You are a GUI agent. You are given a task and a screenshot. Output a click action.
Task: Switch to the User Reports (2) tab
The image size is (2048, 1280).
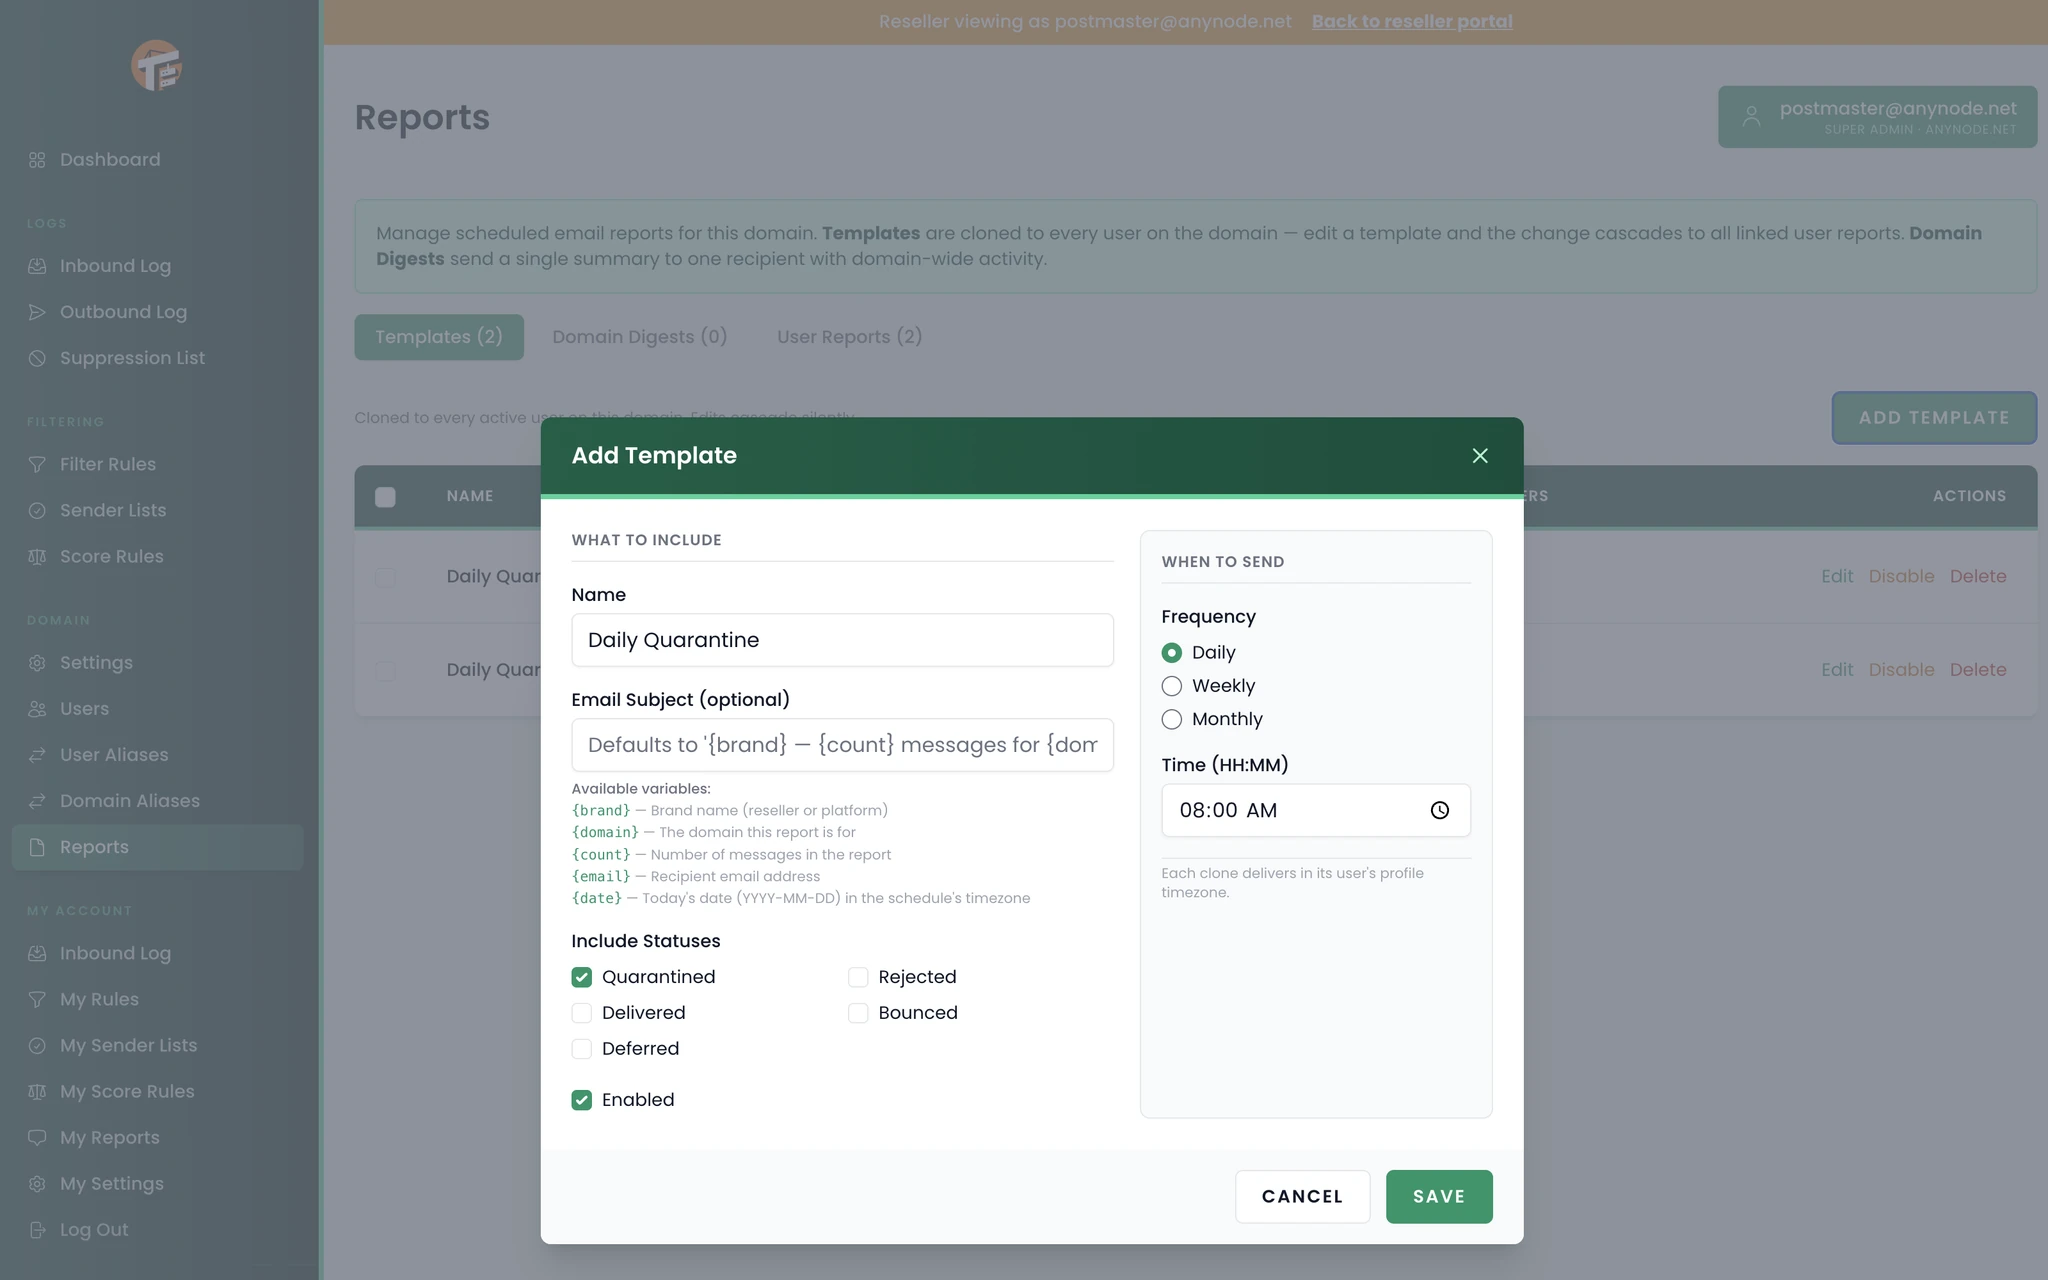(x=849, y=337)
